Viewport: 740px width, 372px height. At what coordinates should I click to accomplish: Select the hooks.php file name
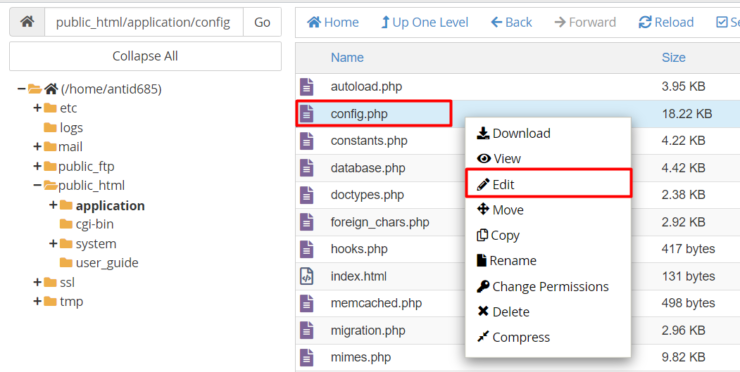pos(359,249)
